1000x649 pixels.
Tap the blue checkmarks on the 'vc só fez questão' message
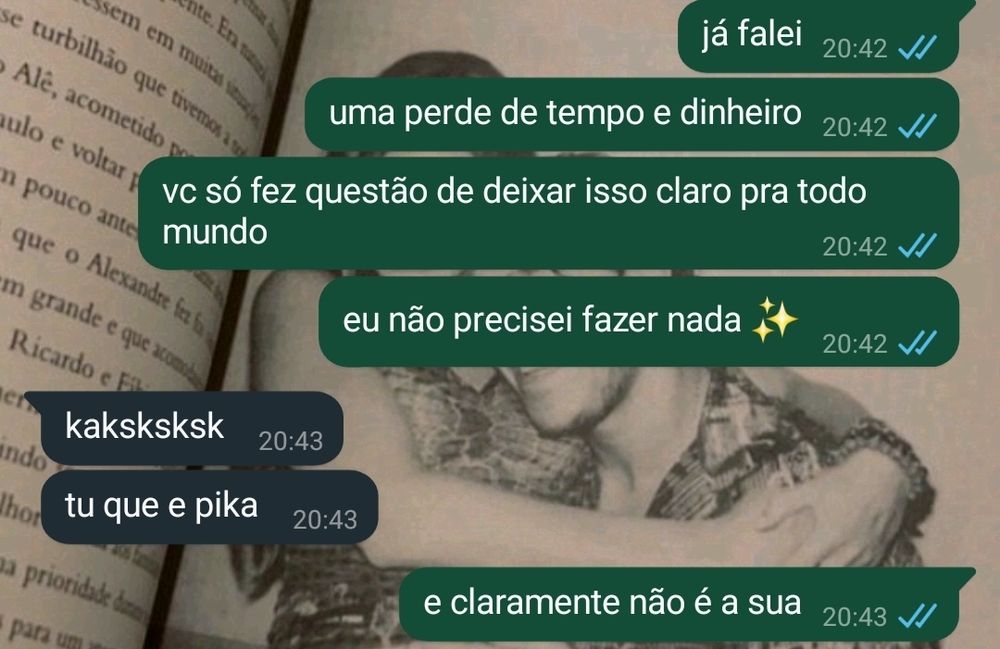[x=917, y=245]
